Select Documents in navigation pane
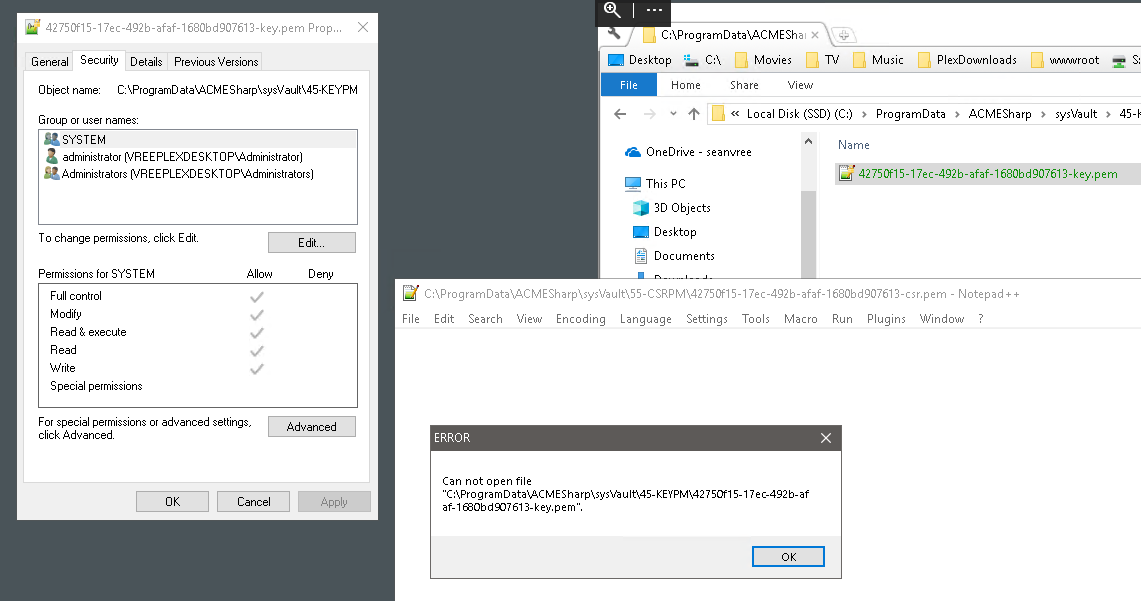The width and height of the screenshot is (1141, 601). [674, 256]
